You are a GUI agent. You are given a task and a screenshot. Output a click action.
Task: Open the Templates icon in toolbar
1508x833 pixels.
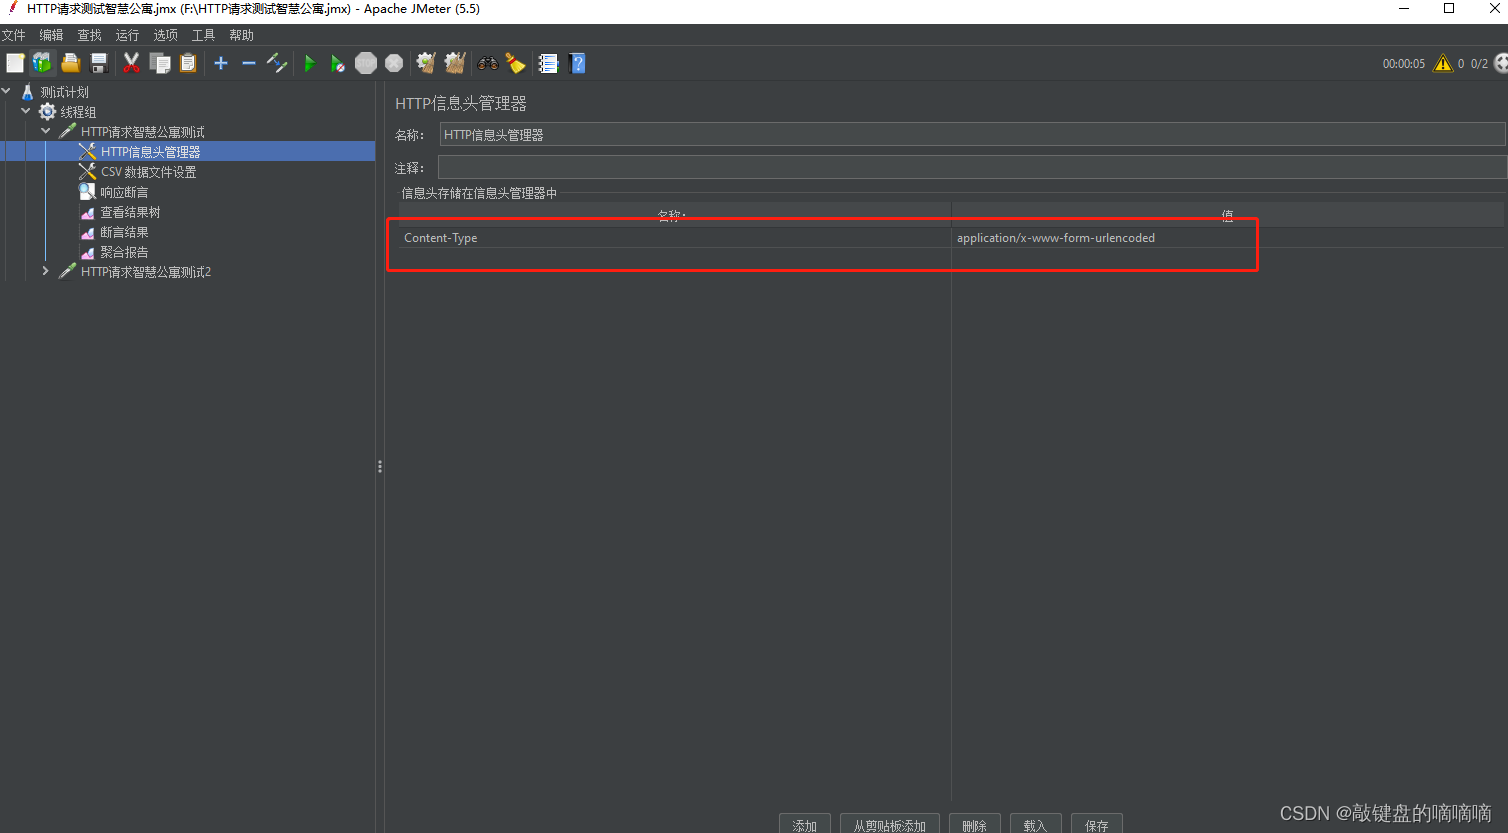[x=42, y=63]
